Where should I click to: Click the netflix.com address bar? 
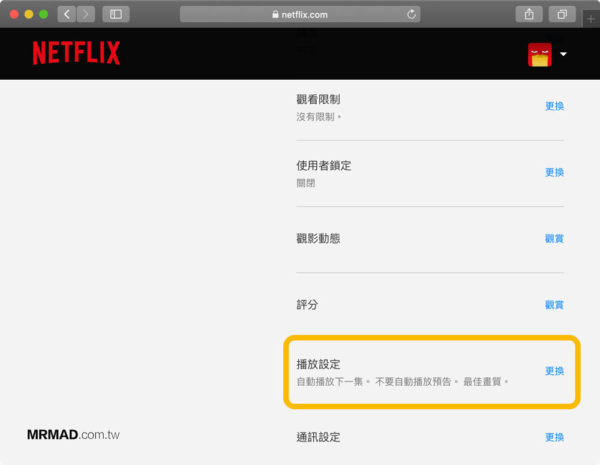tap(300, 15)
